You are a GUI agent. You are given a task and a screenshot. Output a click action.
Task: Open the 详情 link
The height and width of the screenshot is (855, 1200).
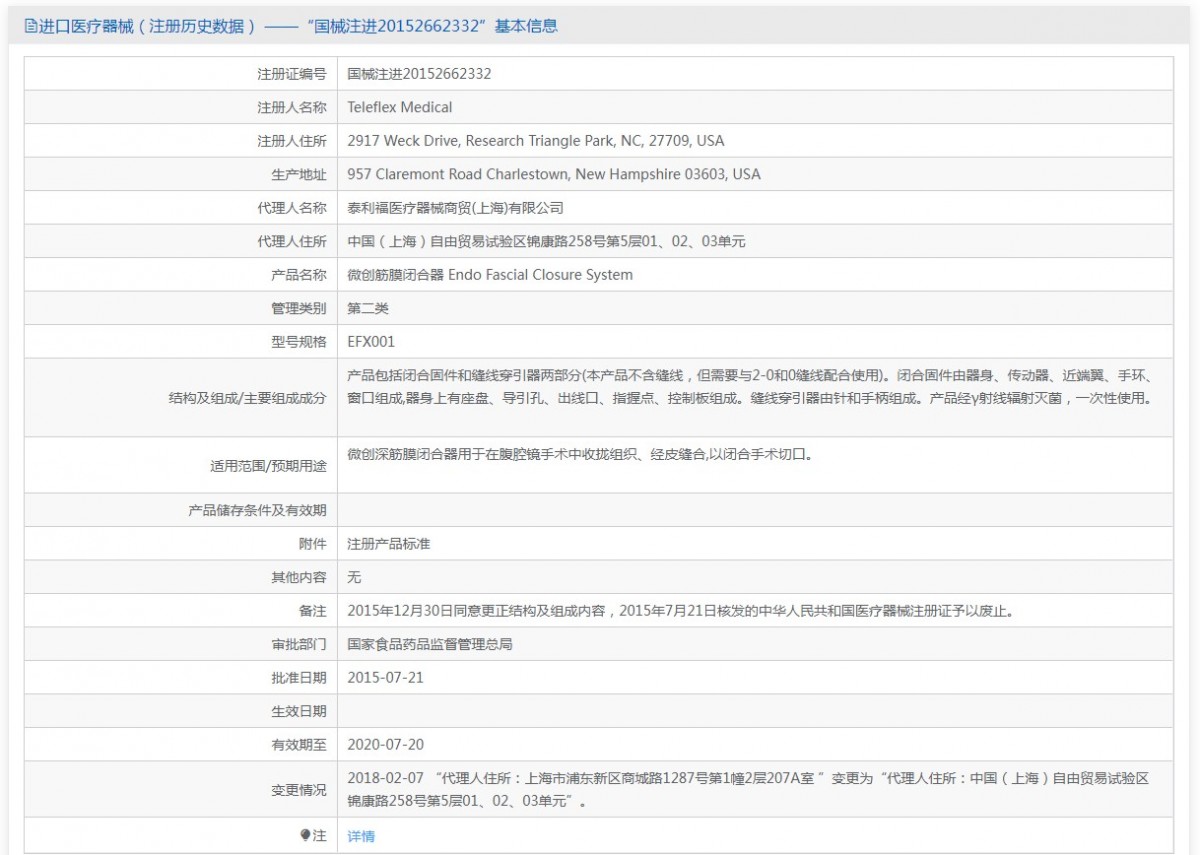[x=361, y=836]
